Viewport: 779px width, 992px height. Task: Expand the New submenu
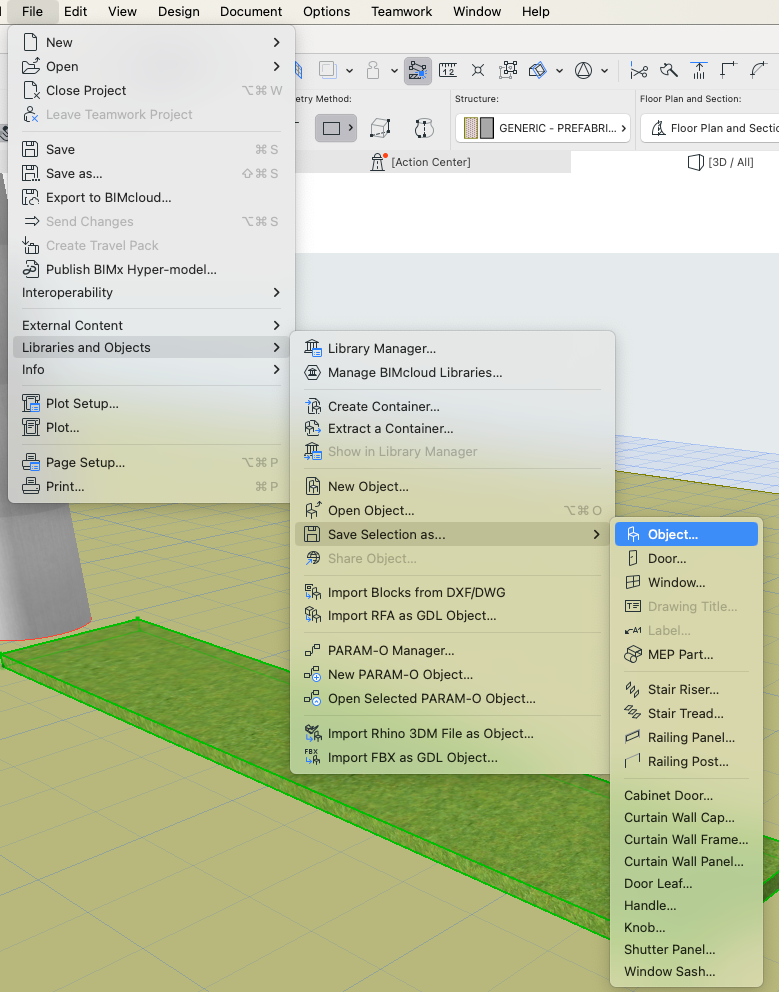(x=151, y=42)
